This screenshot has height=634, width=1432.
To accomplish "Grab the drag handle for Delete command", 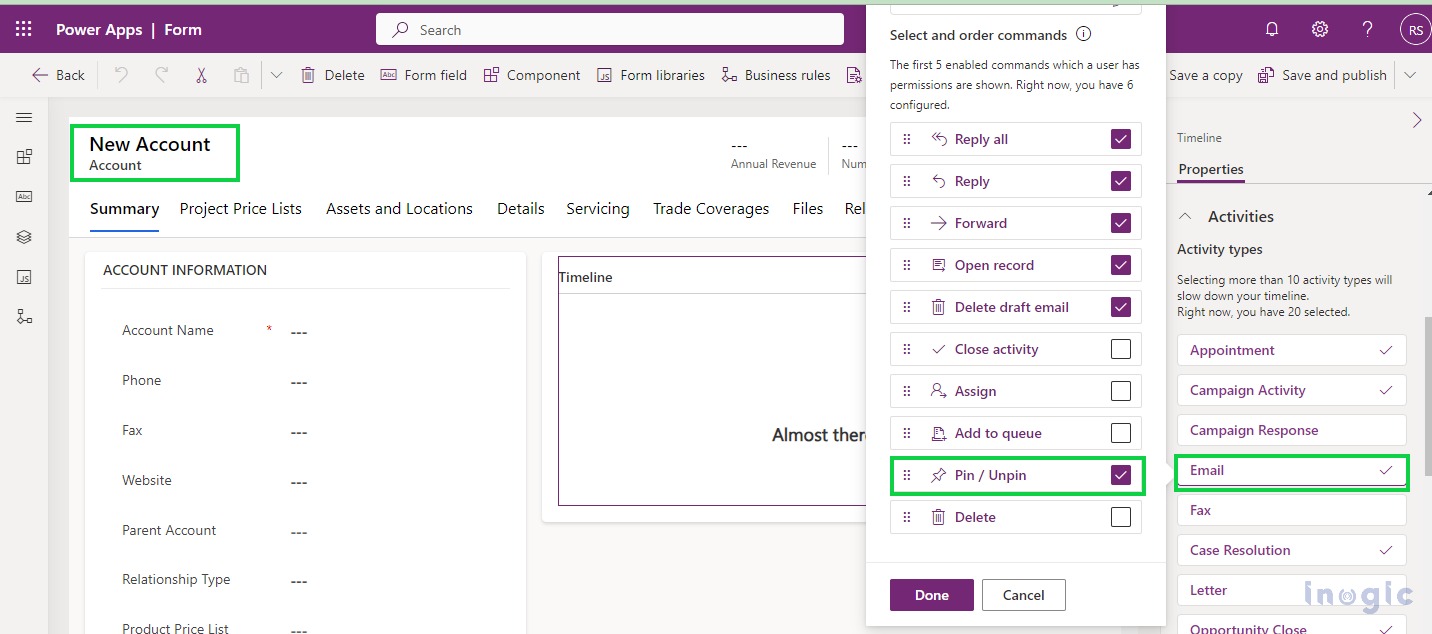I will pos(907,517).
